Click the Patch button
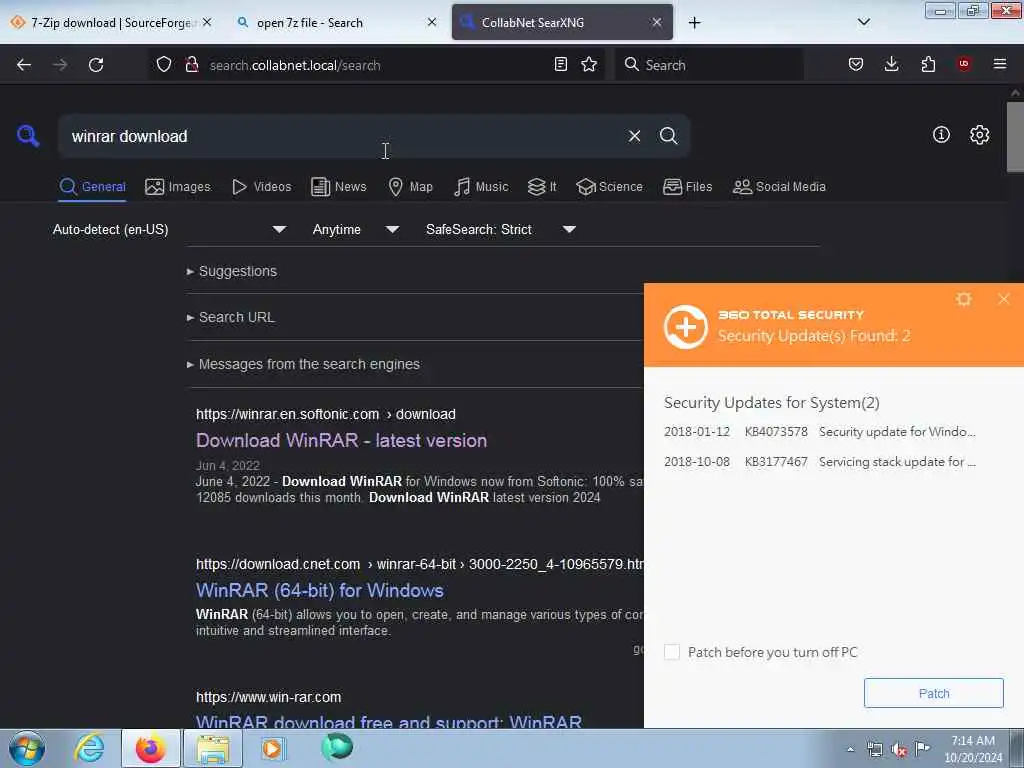 (x=933, y=693)
